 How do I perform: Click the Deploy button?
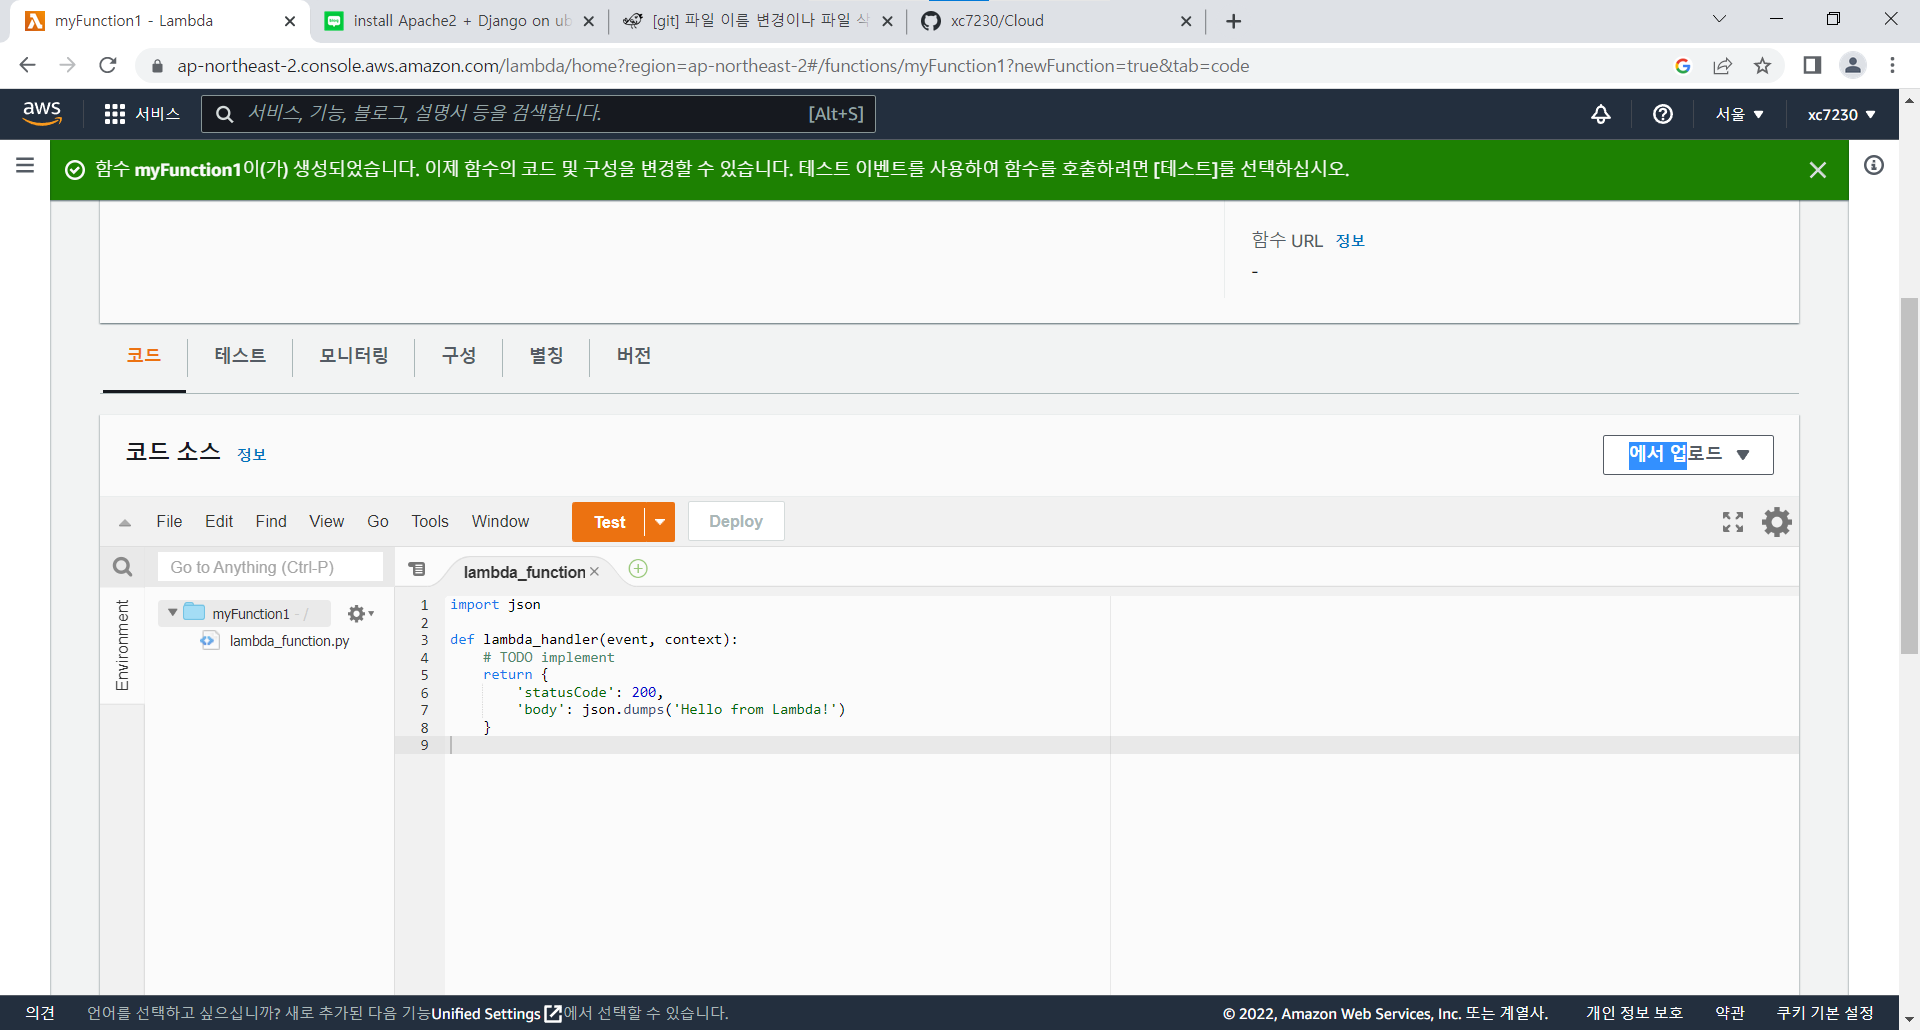[x=736, y=522]
